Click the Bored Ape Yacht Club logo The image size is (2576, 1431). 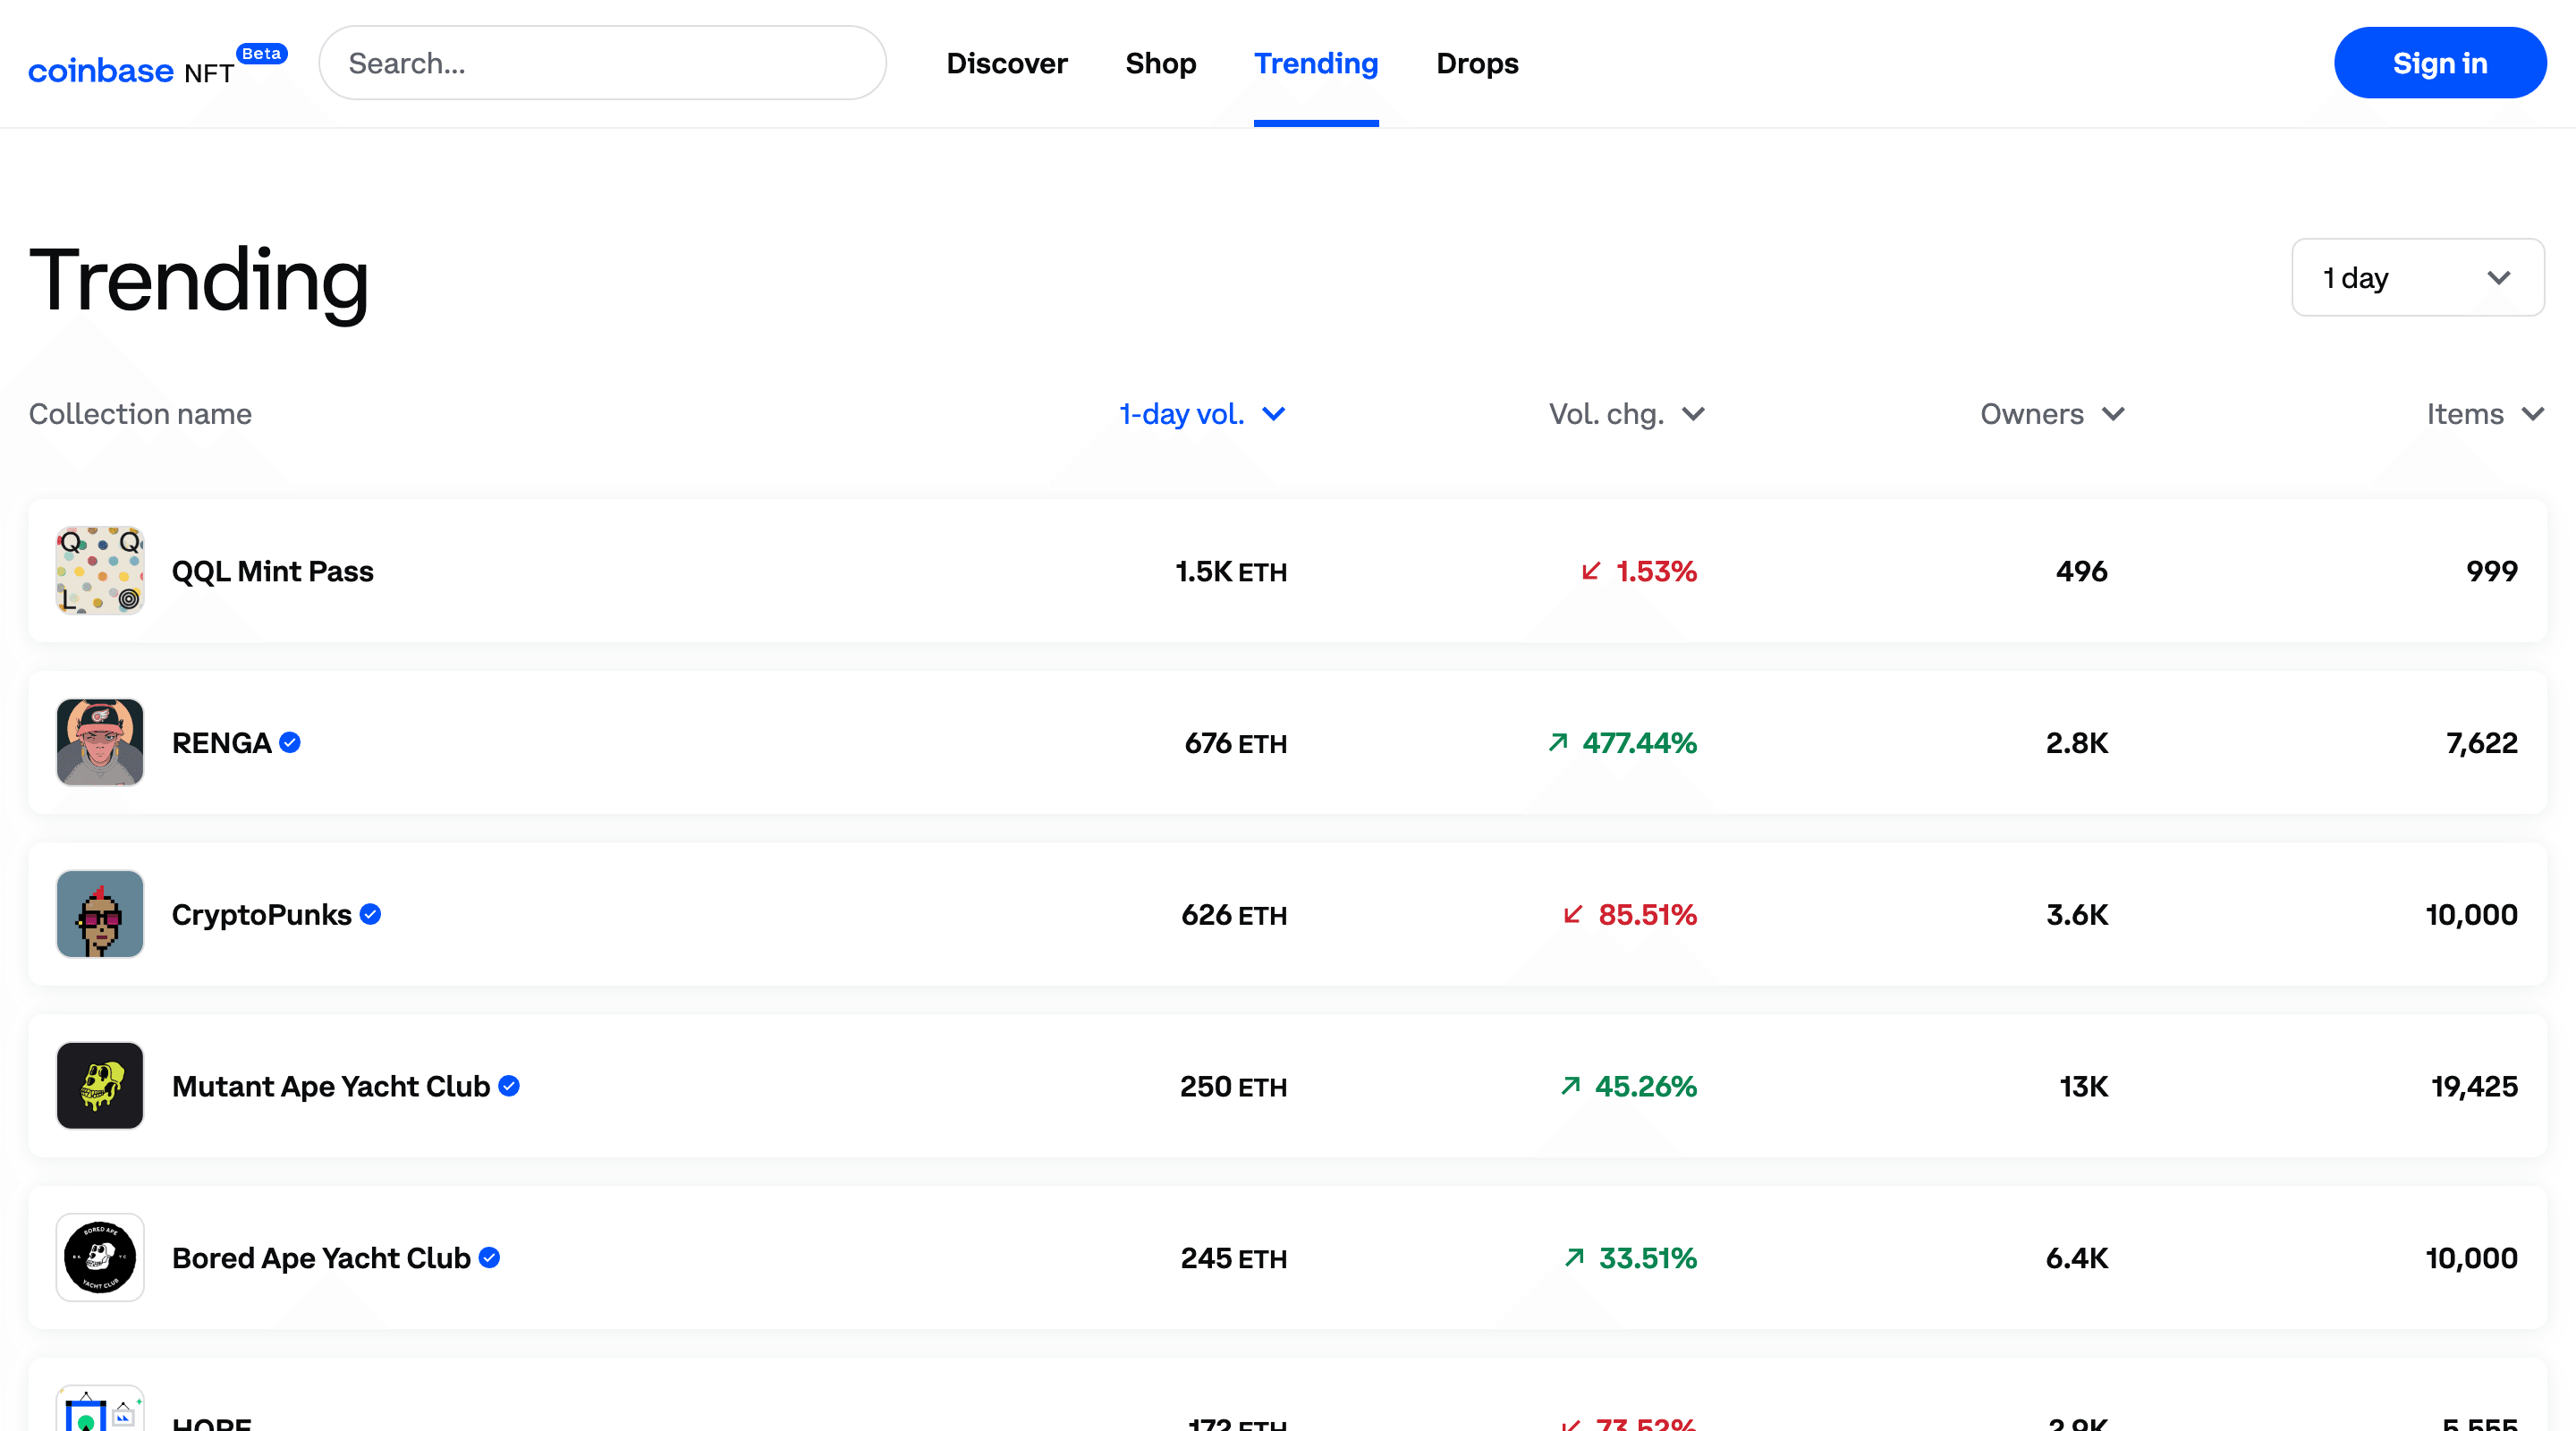click(100, 1257)
